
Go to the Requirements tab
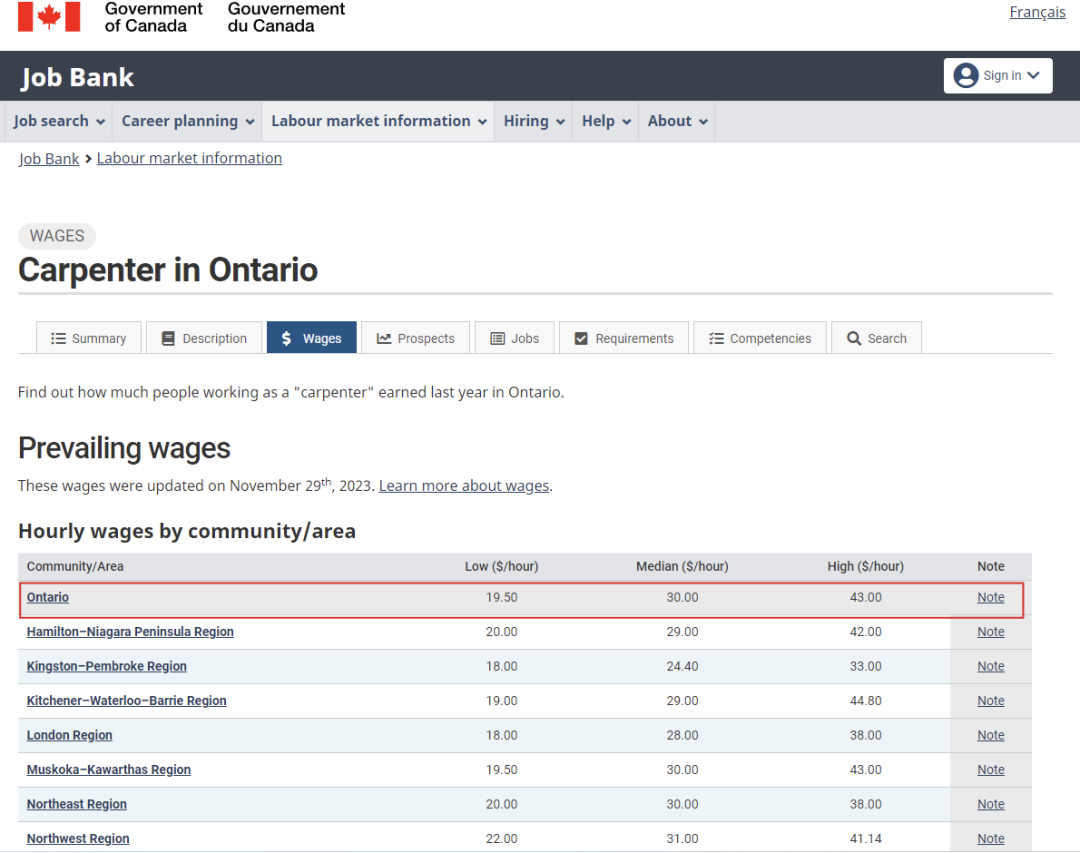click(x=624, y=338)
